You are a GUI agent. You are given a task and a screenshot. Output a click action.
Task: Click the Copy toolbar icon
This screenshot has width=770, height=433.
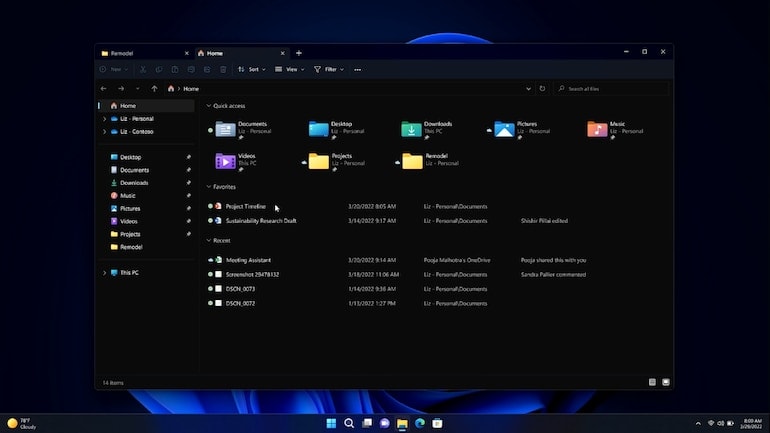159,70
